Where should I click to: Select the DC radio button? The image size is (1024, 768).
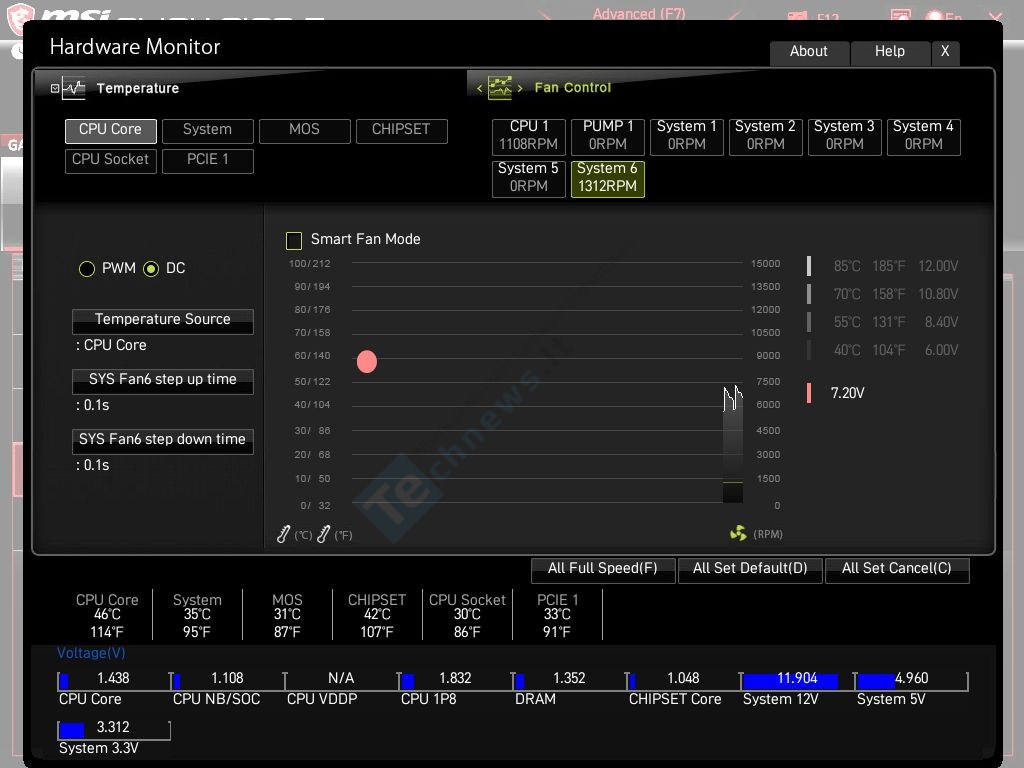(151, 268)
